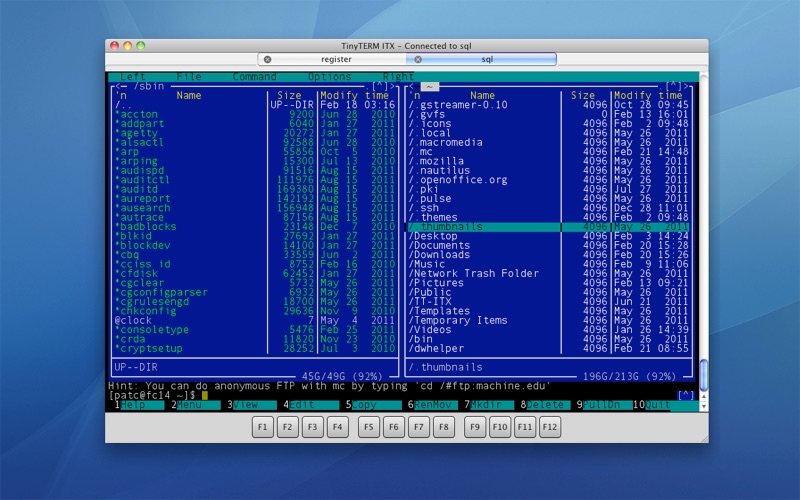Click the left panel Size column header
800x500 pixels.
[x=289, y=95]
